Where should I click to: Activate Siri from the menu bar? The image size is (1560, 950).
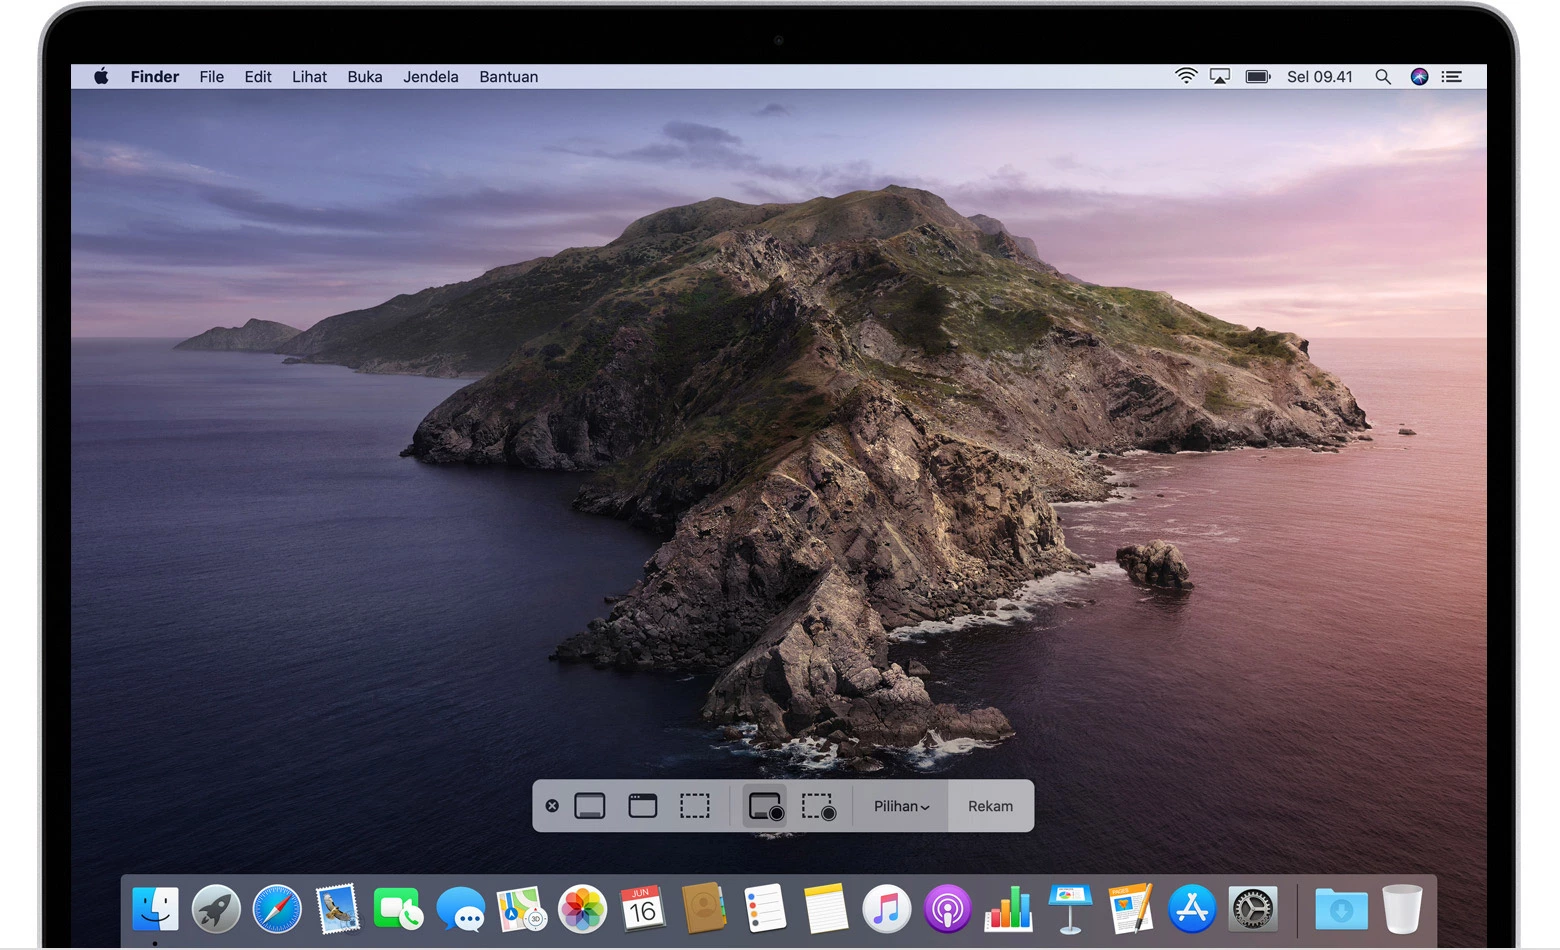(1419, 76)
